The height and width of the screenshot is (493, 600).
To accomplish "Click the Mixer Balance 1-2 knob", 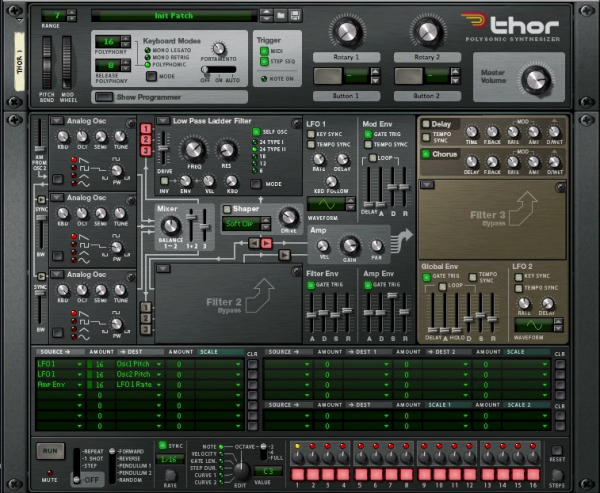I will point(171,226).
